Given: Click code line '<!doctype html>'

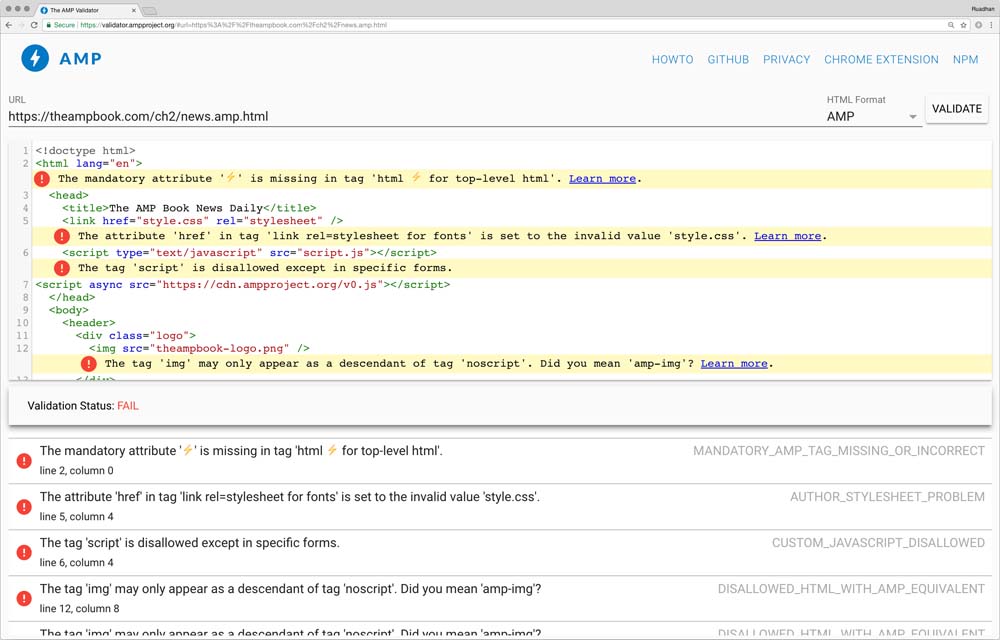Looking at the screenshot, I should (x=85, y=150).
